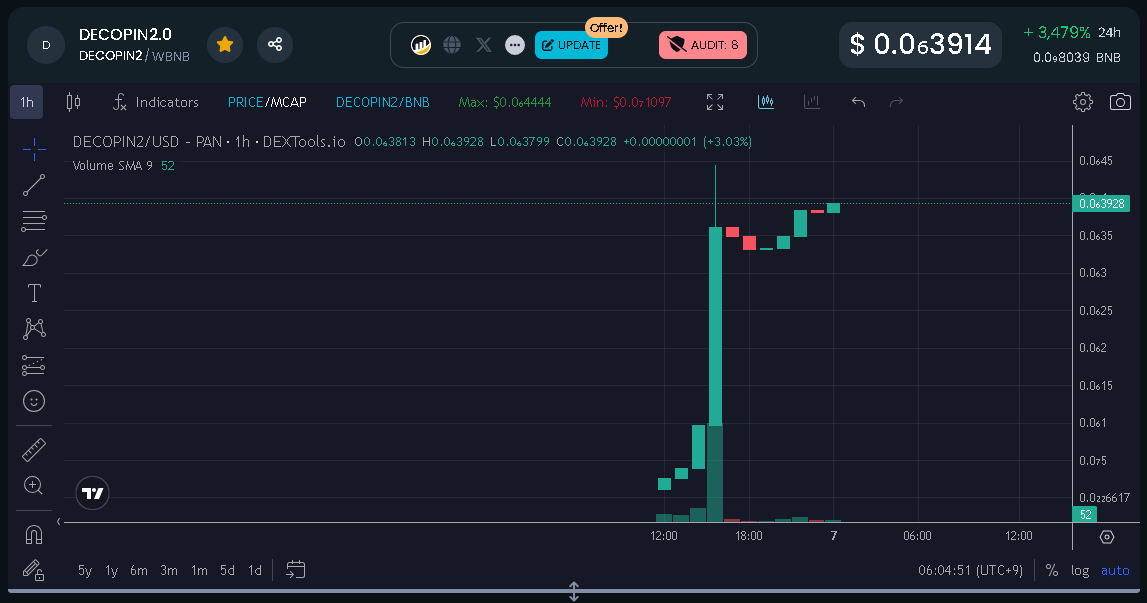Open the 1h timeframe selector
The width and height of the screenshot is (1147, 603).
26,101
